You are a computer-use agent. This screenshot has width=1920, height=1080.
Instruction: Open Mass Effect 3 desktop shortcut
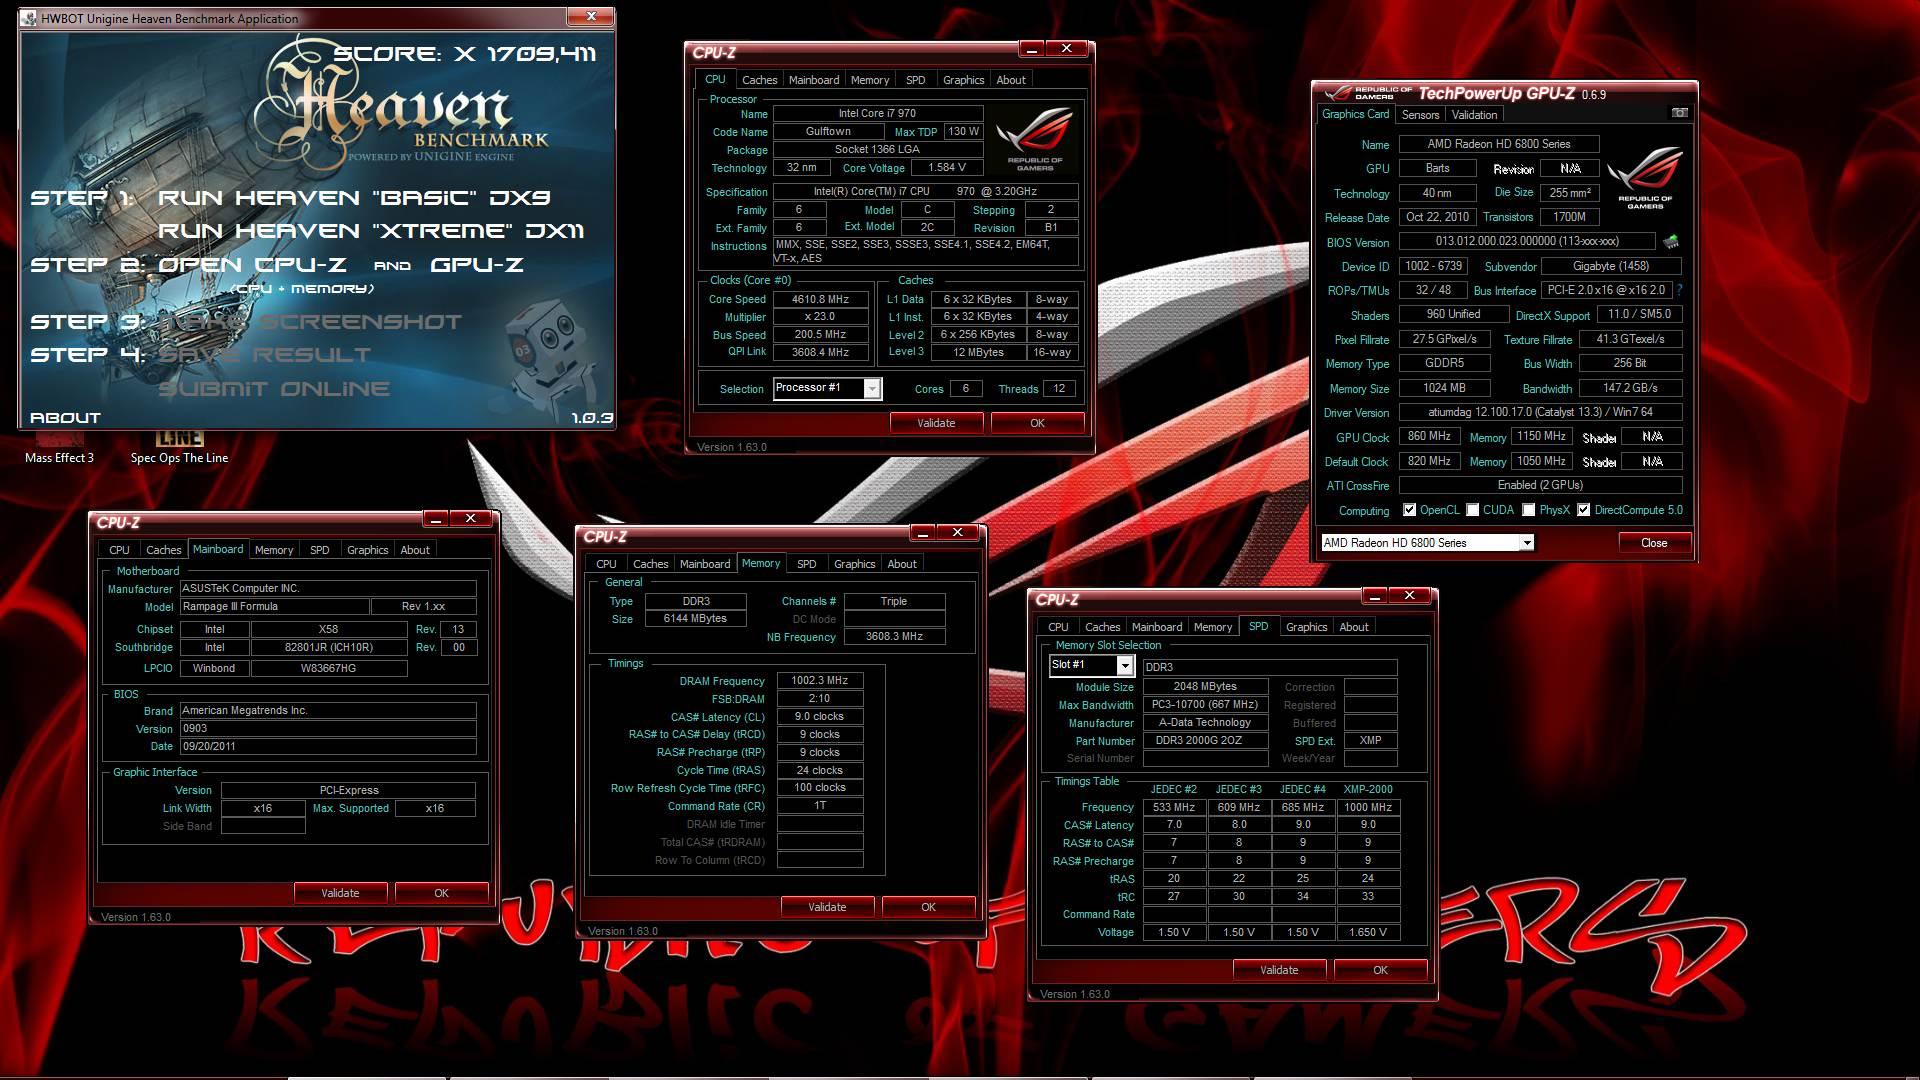tap(59, 448)
